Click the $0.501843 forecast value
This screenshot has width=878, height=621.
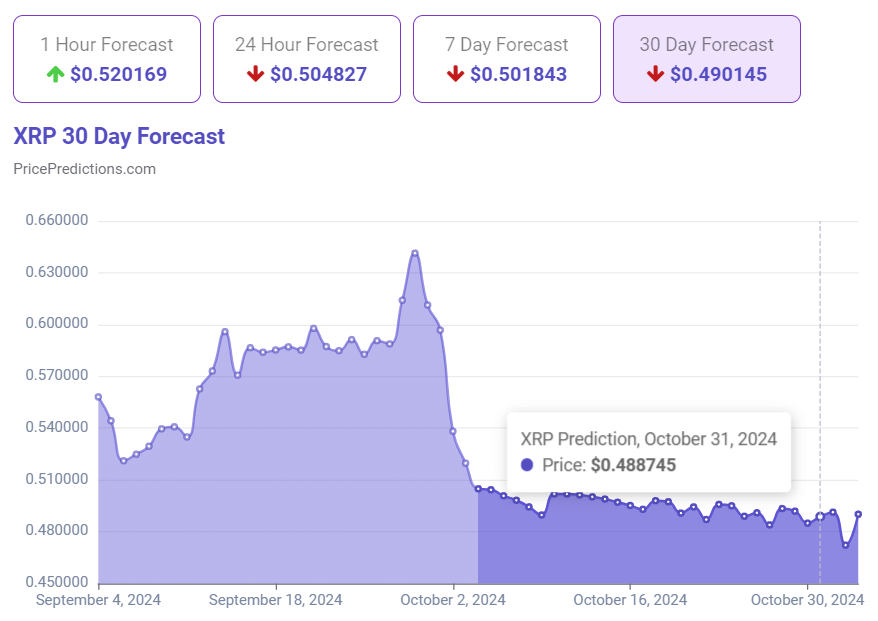tap(519, 74)
